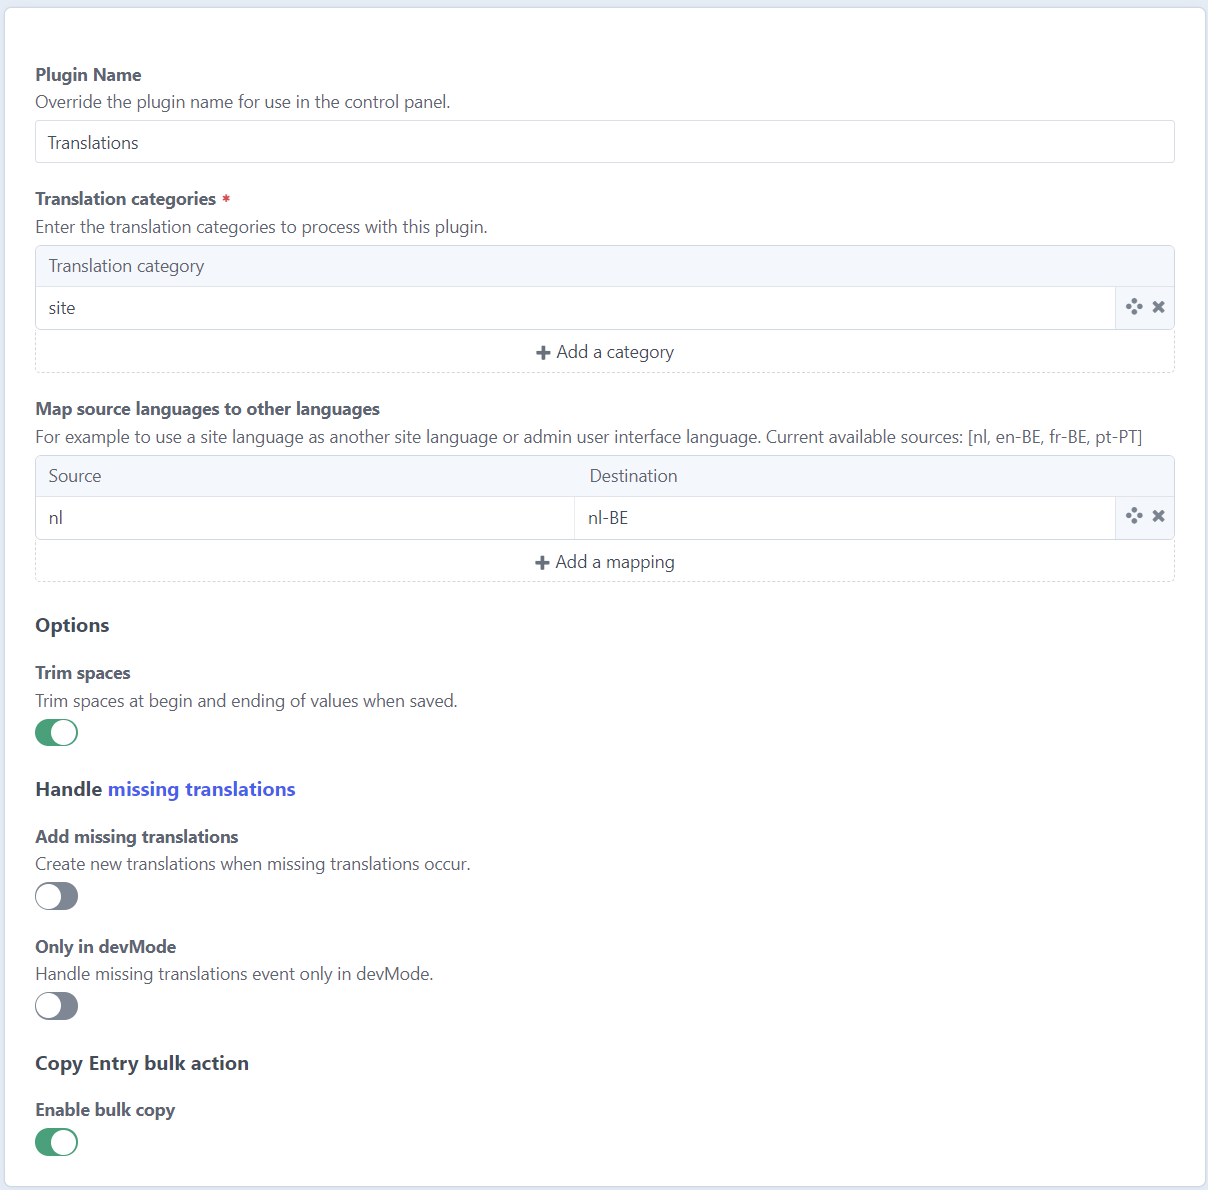Click the 'Plugin Name' field label
The height and width of the screenshot is (1190, 1208).
[x=88, y=75]
